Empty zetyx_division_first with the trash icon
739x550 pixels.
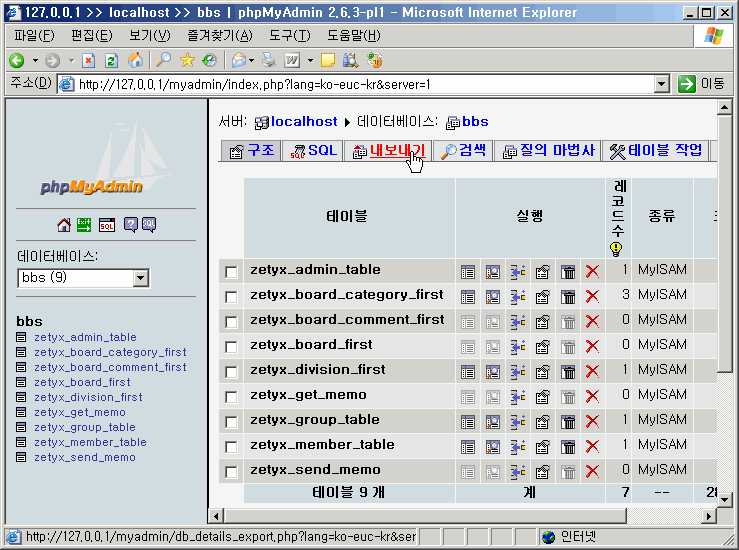[568, 372]
